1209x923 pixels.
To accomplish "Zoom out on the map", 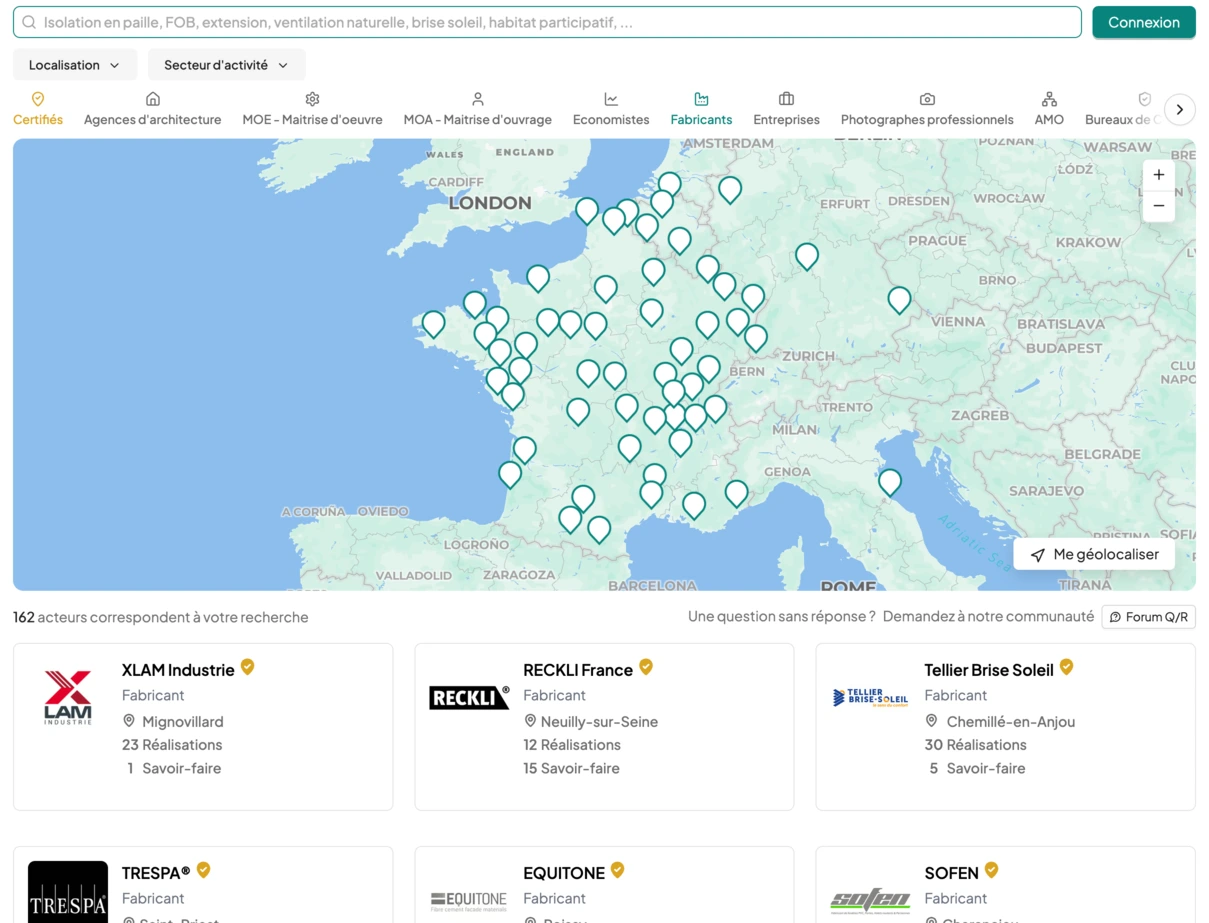I will 1159,206.
